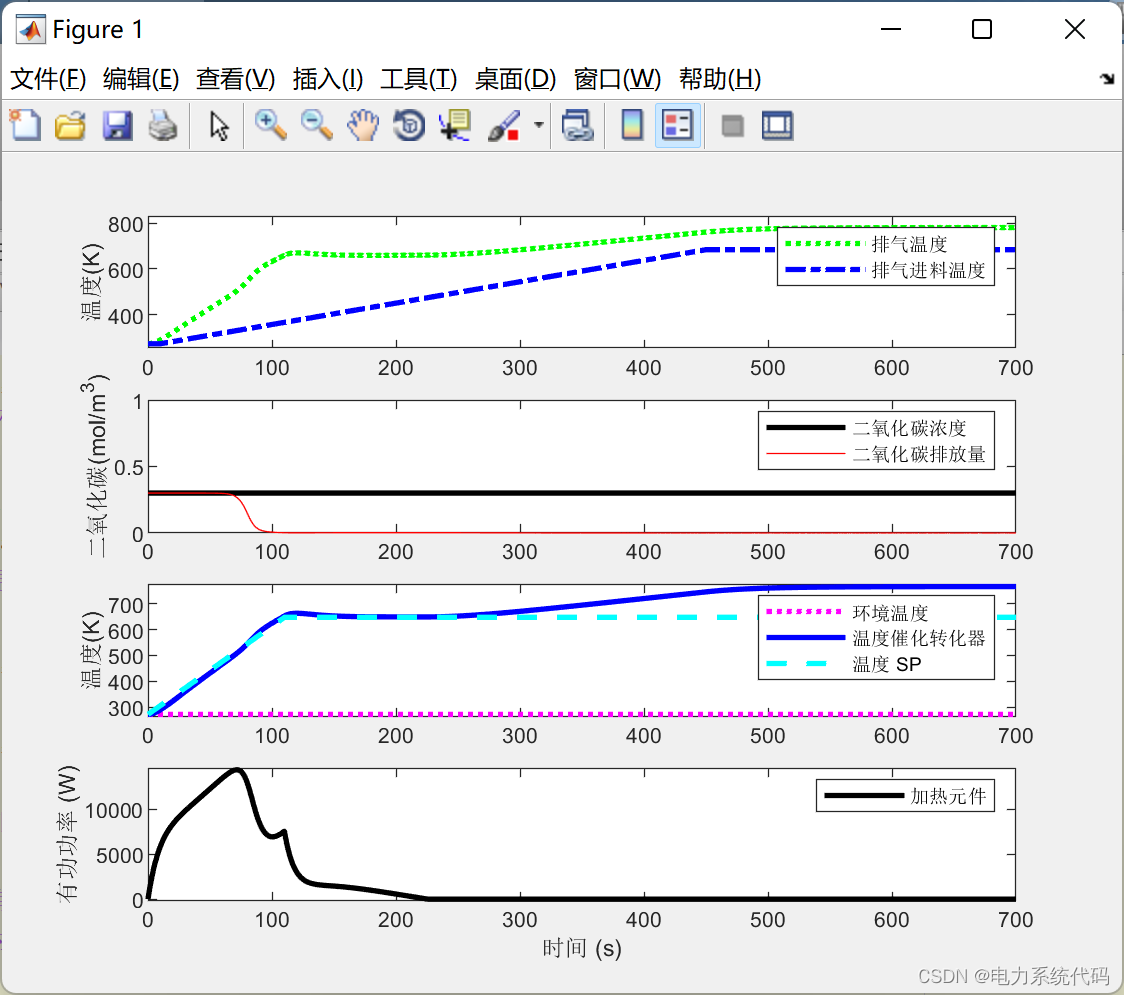Select the top plot's 温度(K) y-axis label
Image resolution: width=1124 pixels, height=995 pixels.
point(91,282)
